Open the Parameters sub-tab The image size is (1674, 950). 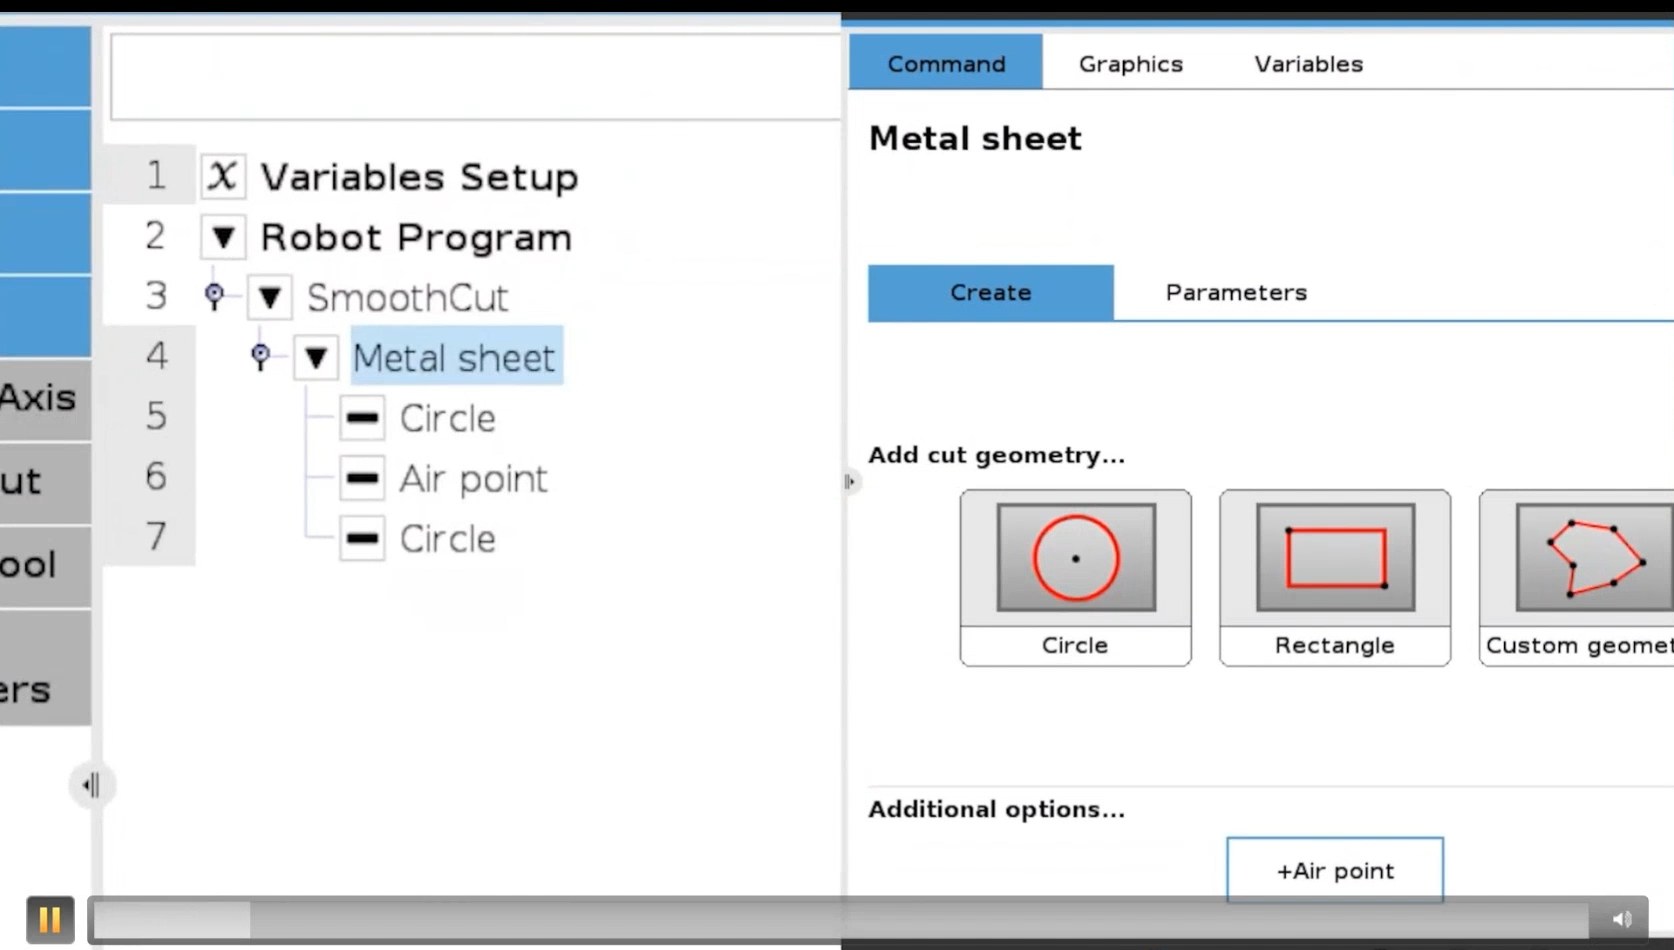(1236, 292)
